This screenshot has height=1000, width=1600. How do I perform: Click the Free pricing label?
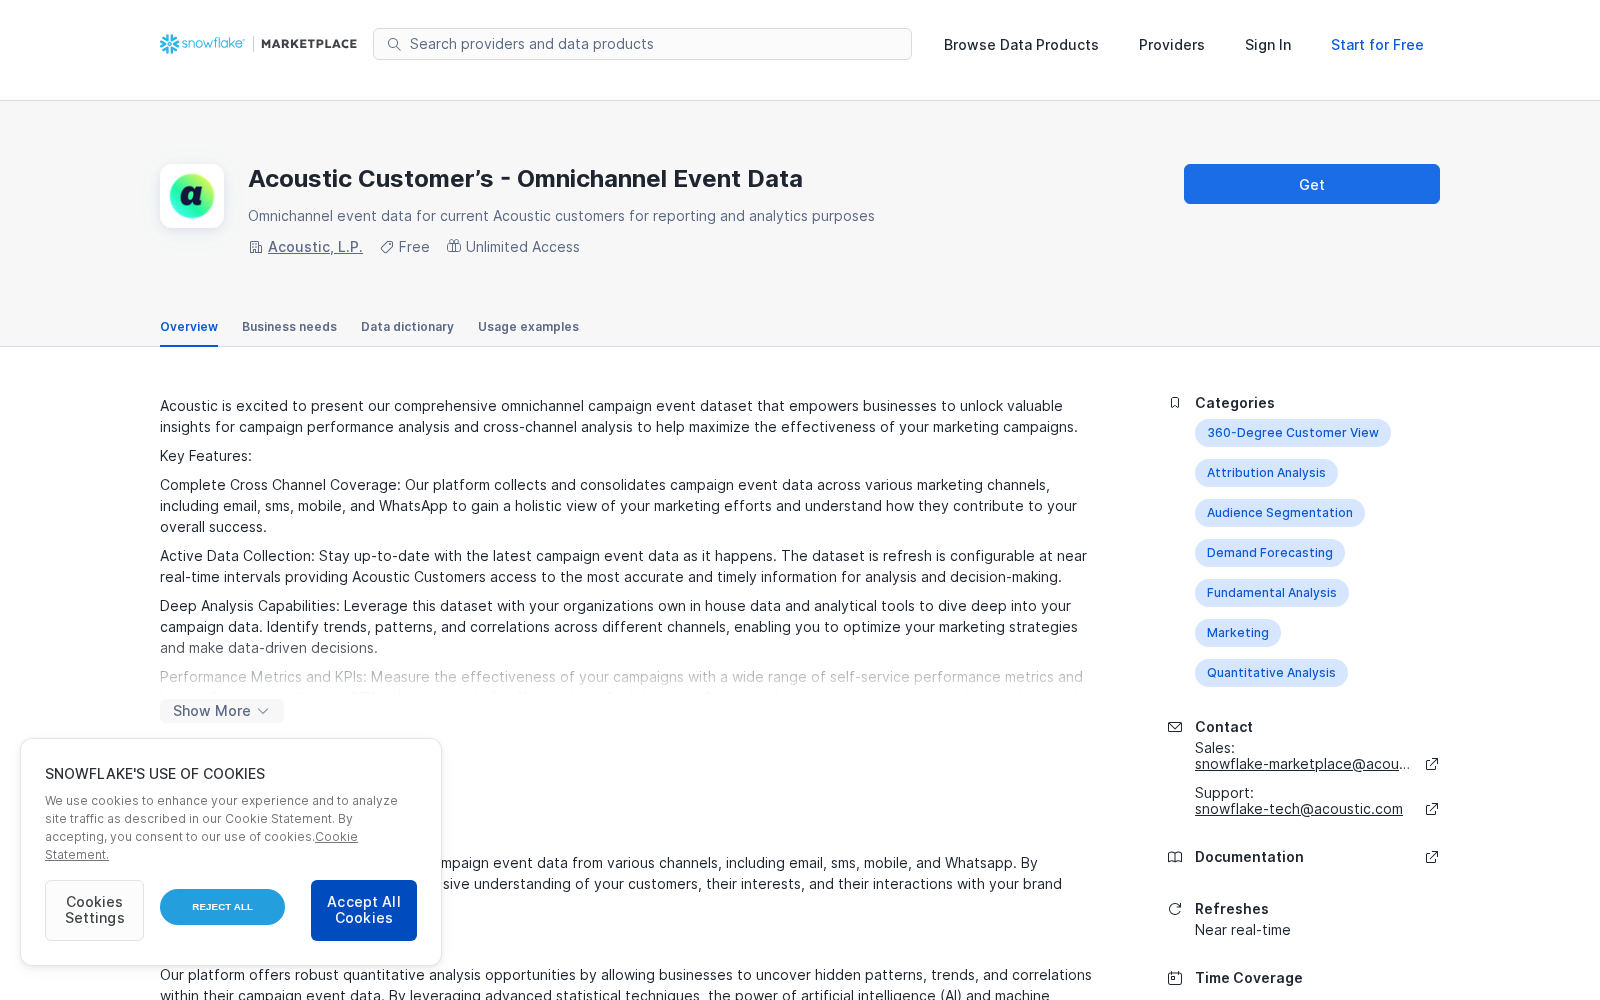[x=414, y=247]
